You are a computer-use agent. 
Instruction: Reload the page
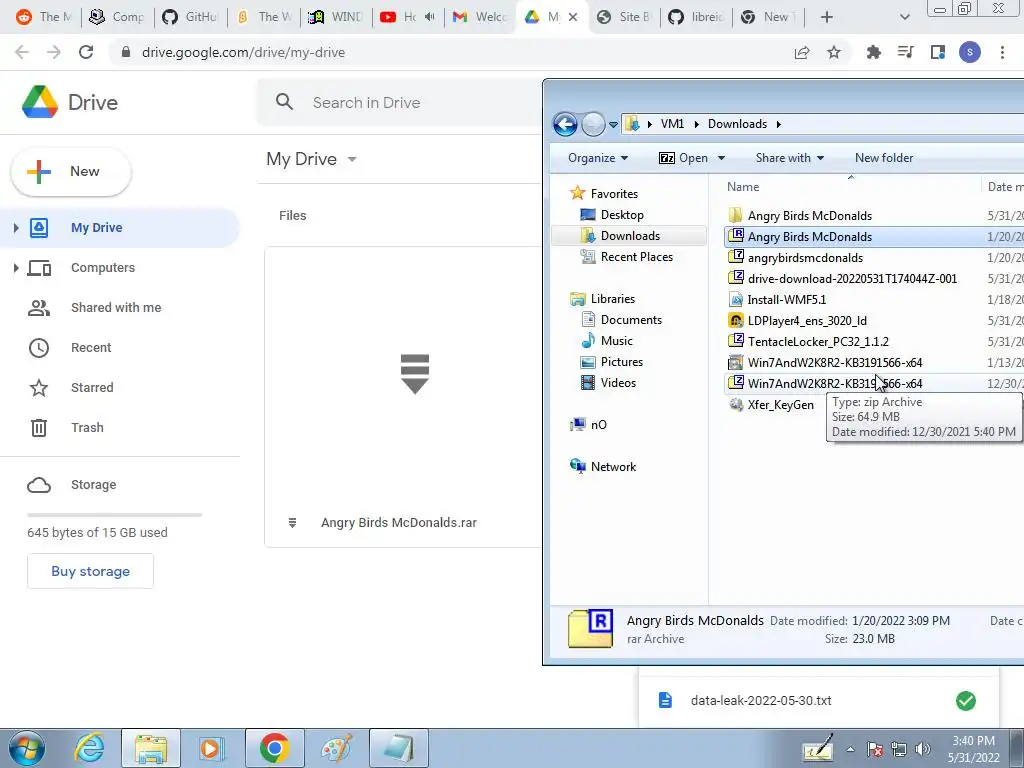click(86, 52)
